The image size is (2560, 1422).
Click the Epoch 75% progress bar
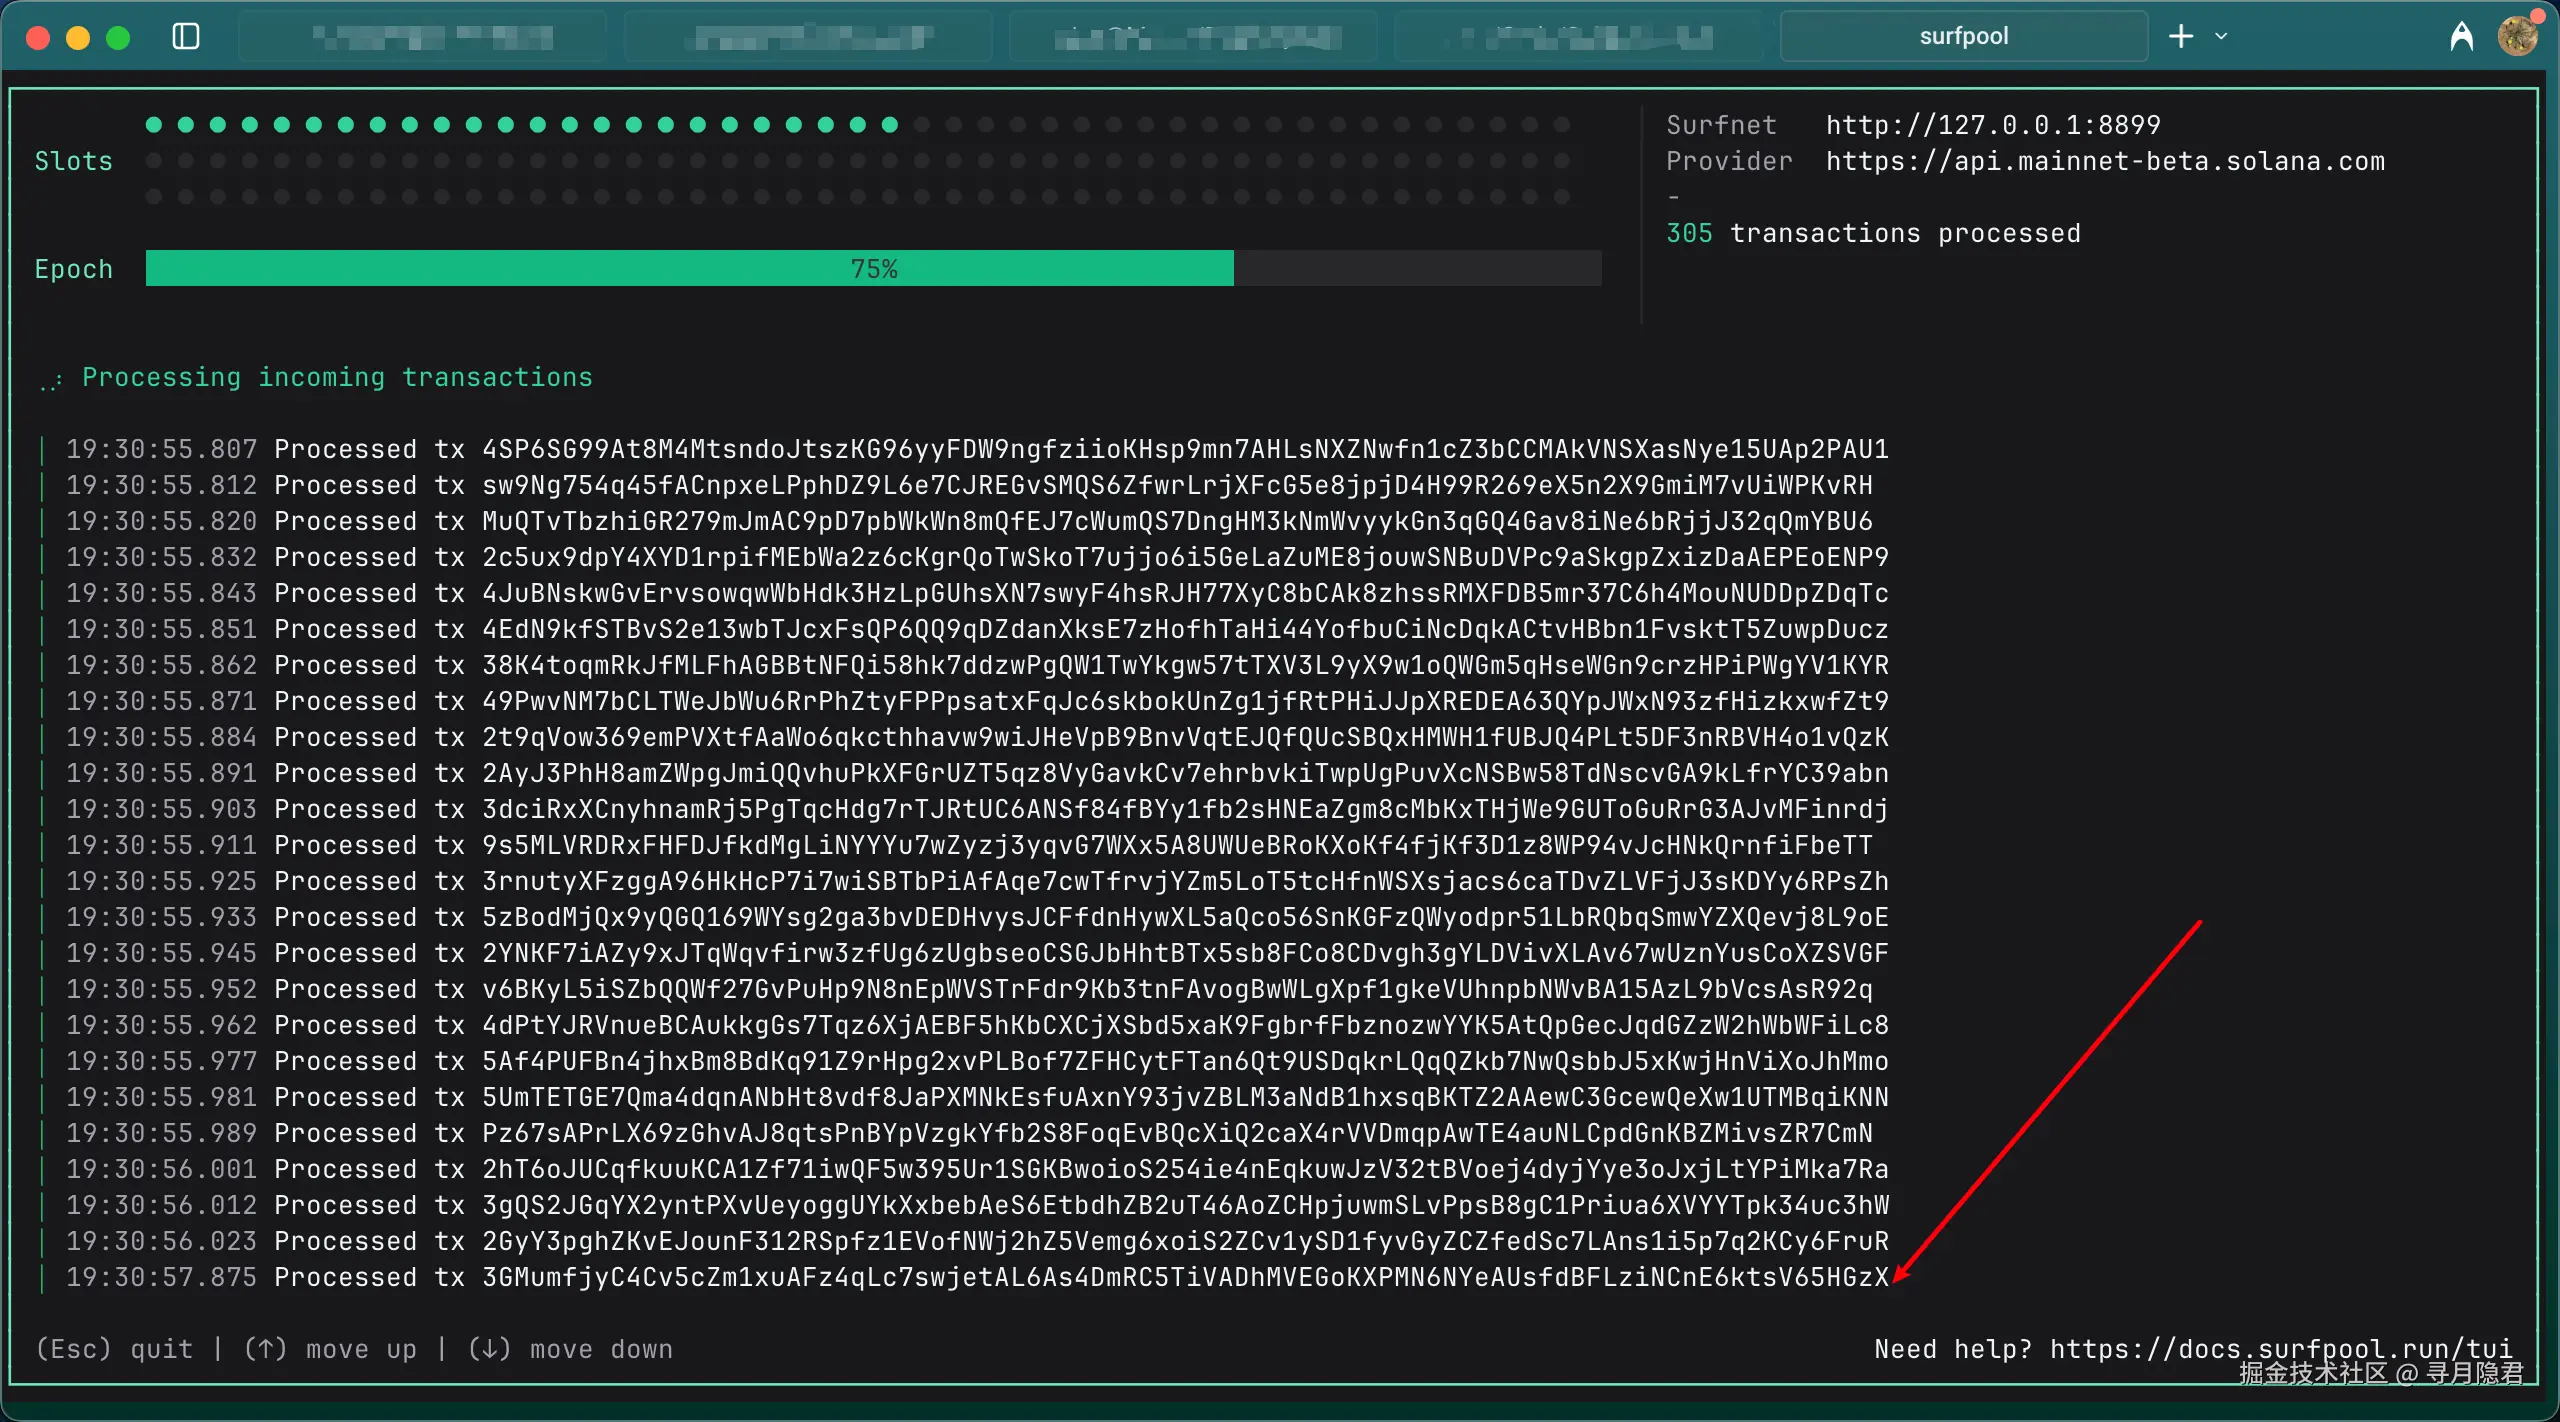pos(873,269)
